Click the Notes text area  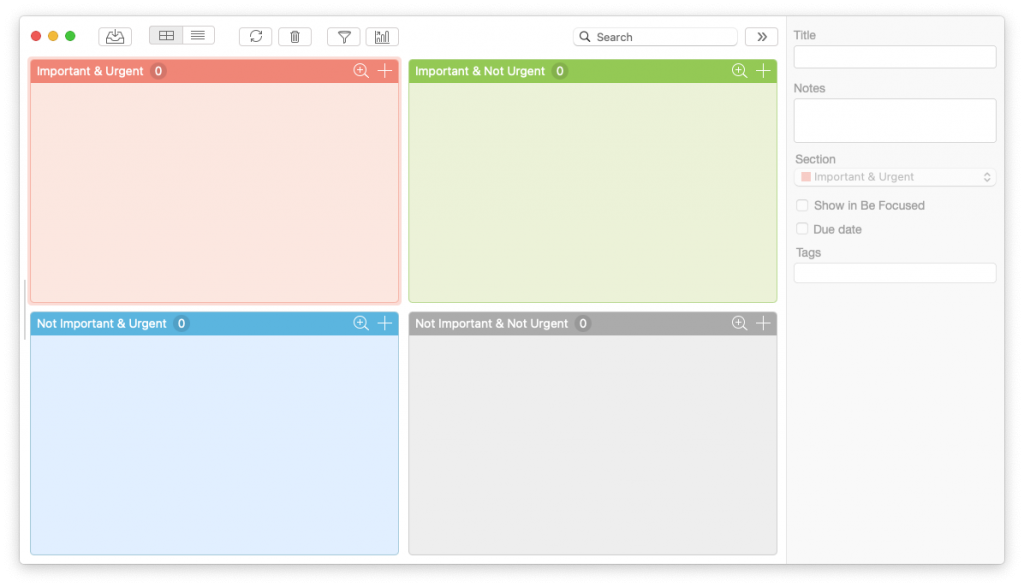[895, 121]
